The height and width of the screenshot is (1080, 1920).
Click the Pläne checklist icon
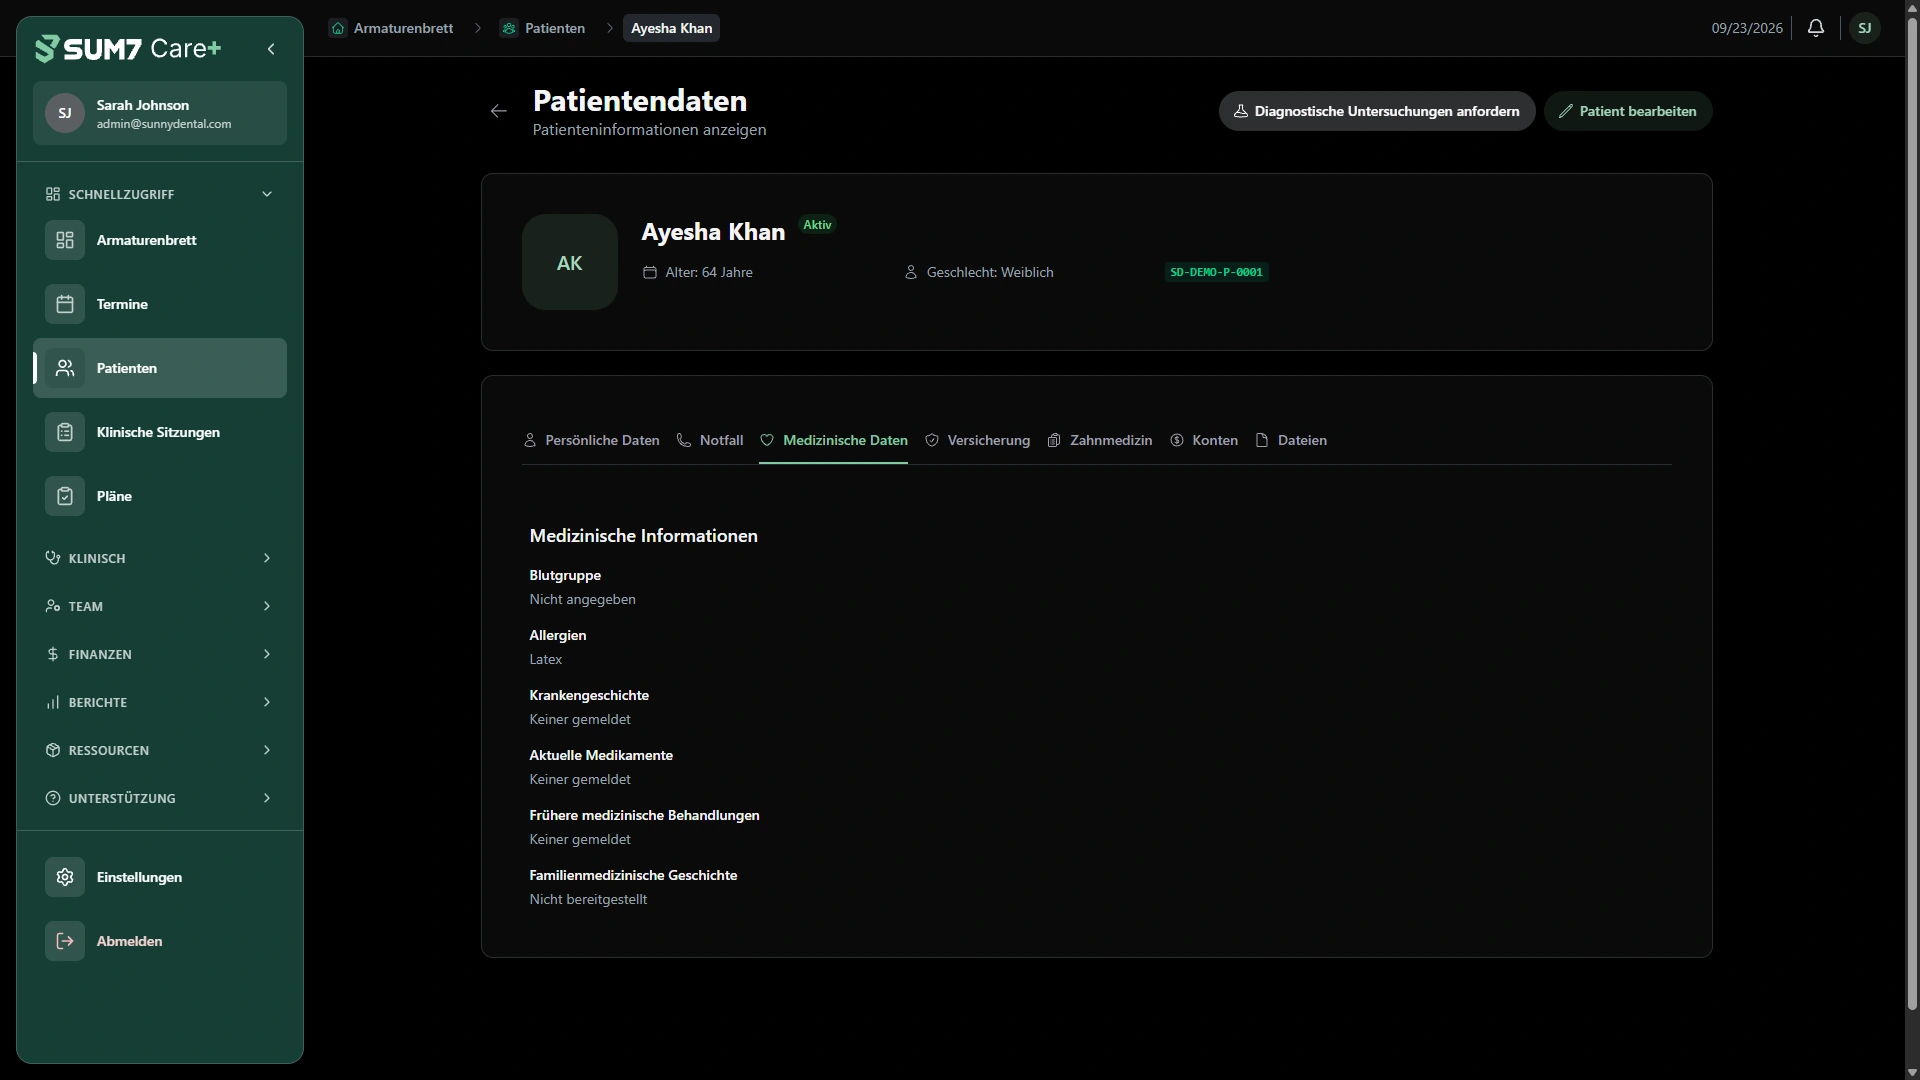65,496
